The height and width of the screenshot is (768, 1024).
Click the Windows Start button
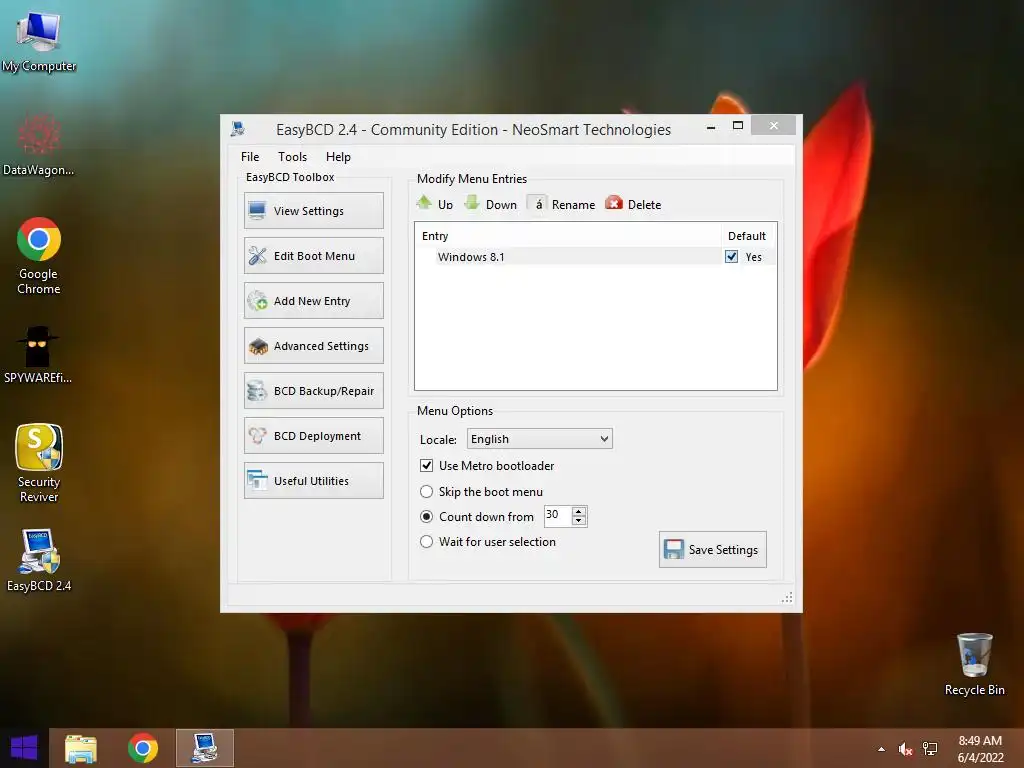click(x=24, y=748)
